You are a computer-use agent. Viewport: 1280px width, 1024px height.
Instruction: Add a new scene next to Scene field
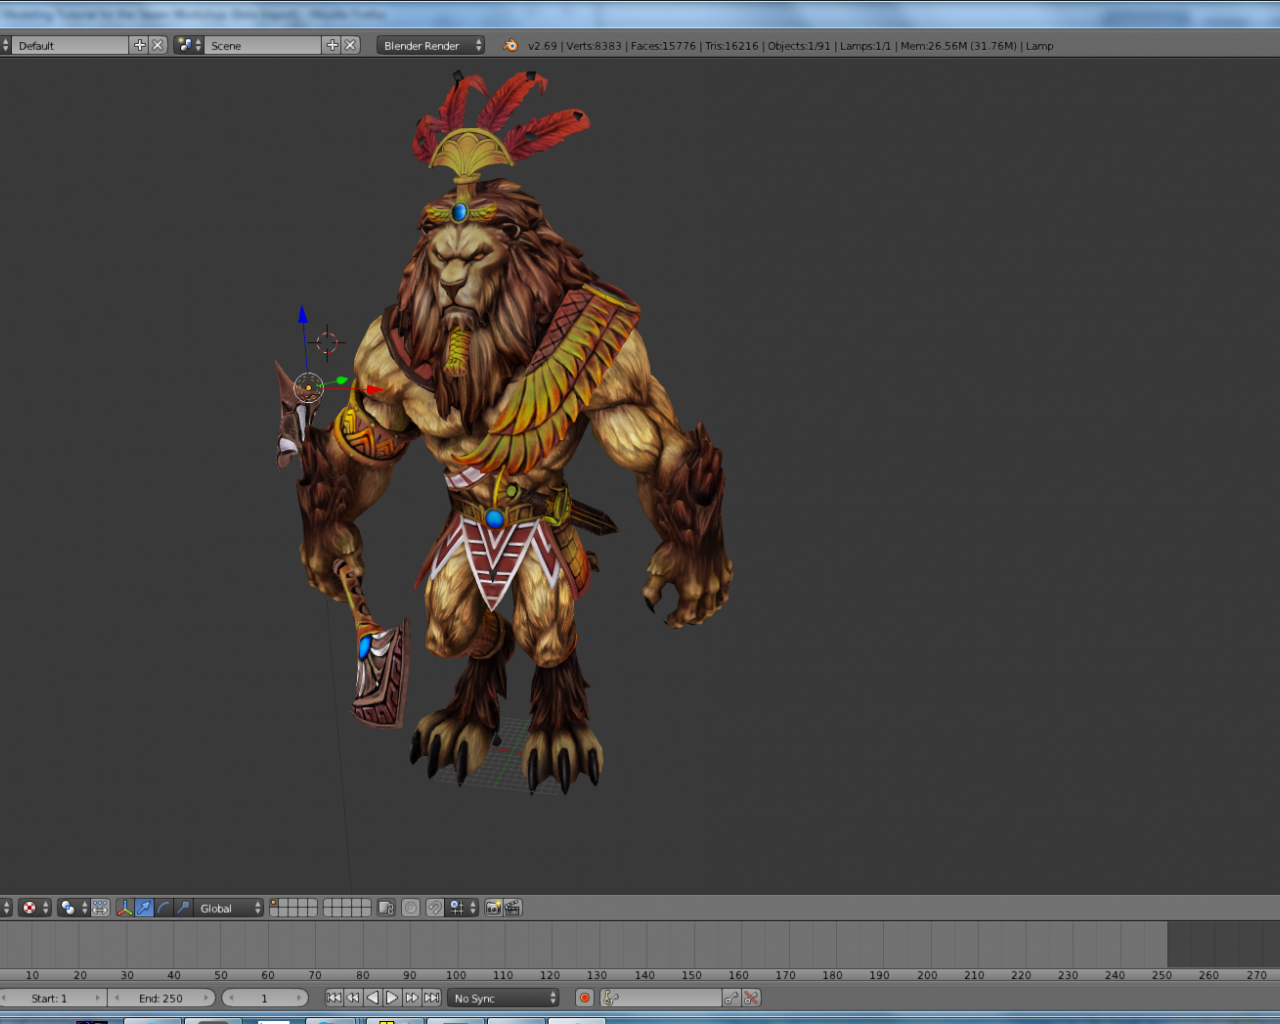pyautogui.click(x=332, y=45)
